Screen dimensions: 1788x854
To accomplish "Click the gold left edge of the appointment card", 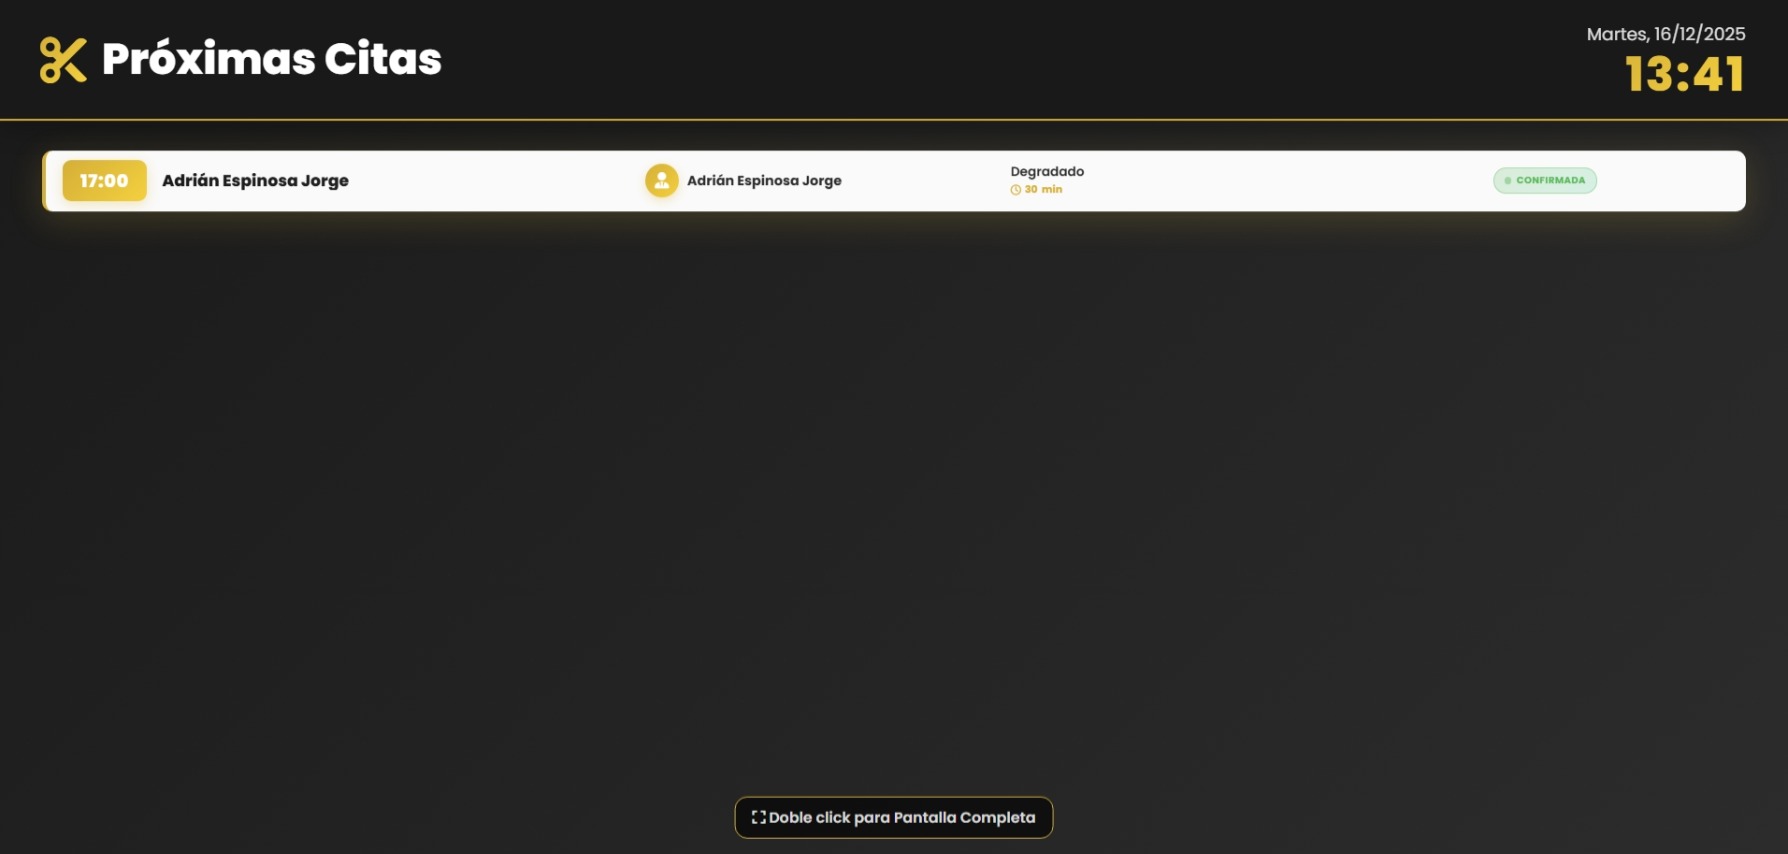I will tap(44, 181).
